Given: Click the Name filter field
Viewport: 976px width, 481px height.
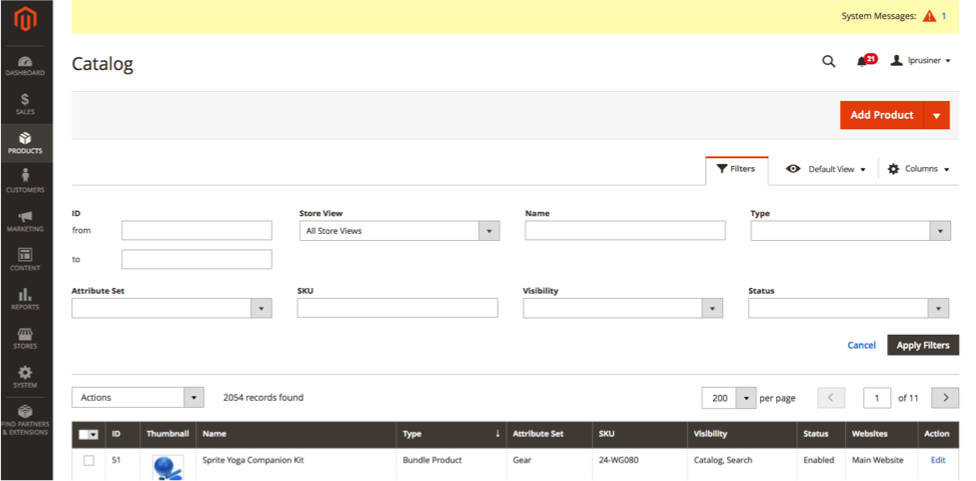Looking at the screenshot, I should (625, 230).
